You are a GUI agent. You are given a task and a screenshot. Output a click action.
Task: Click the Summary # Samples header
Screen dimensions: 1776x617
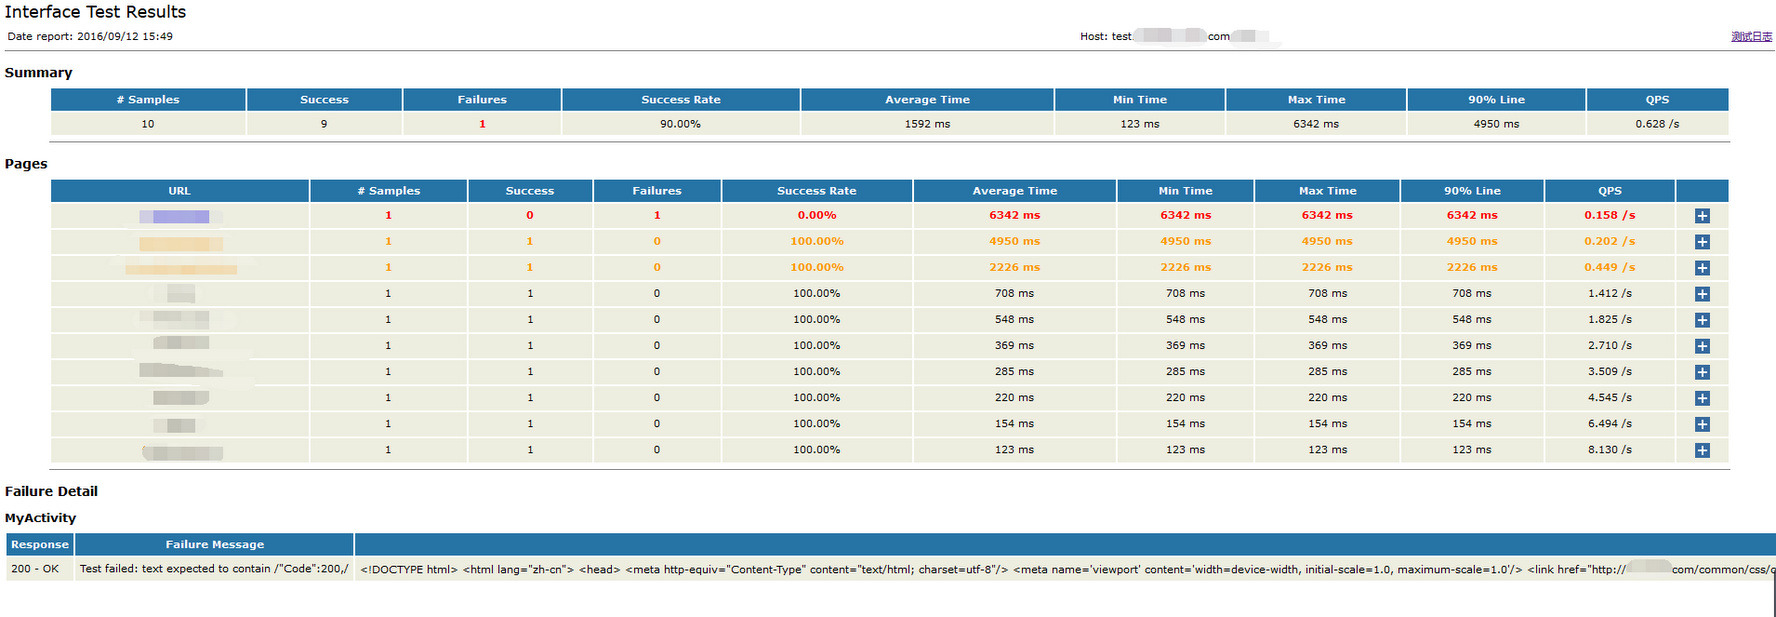tap(148, 100)
